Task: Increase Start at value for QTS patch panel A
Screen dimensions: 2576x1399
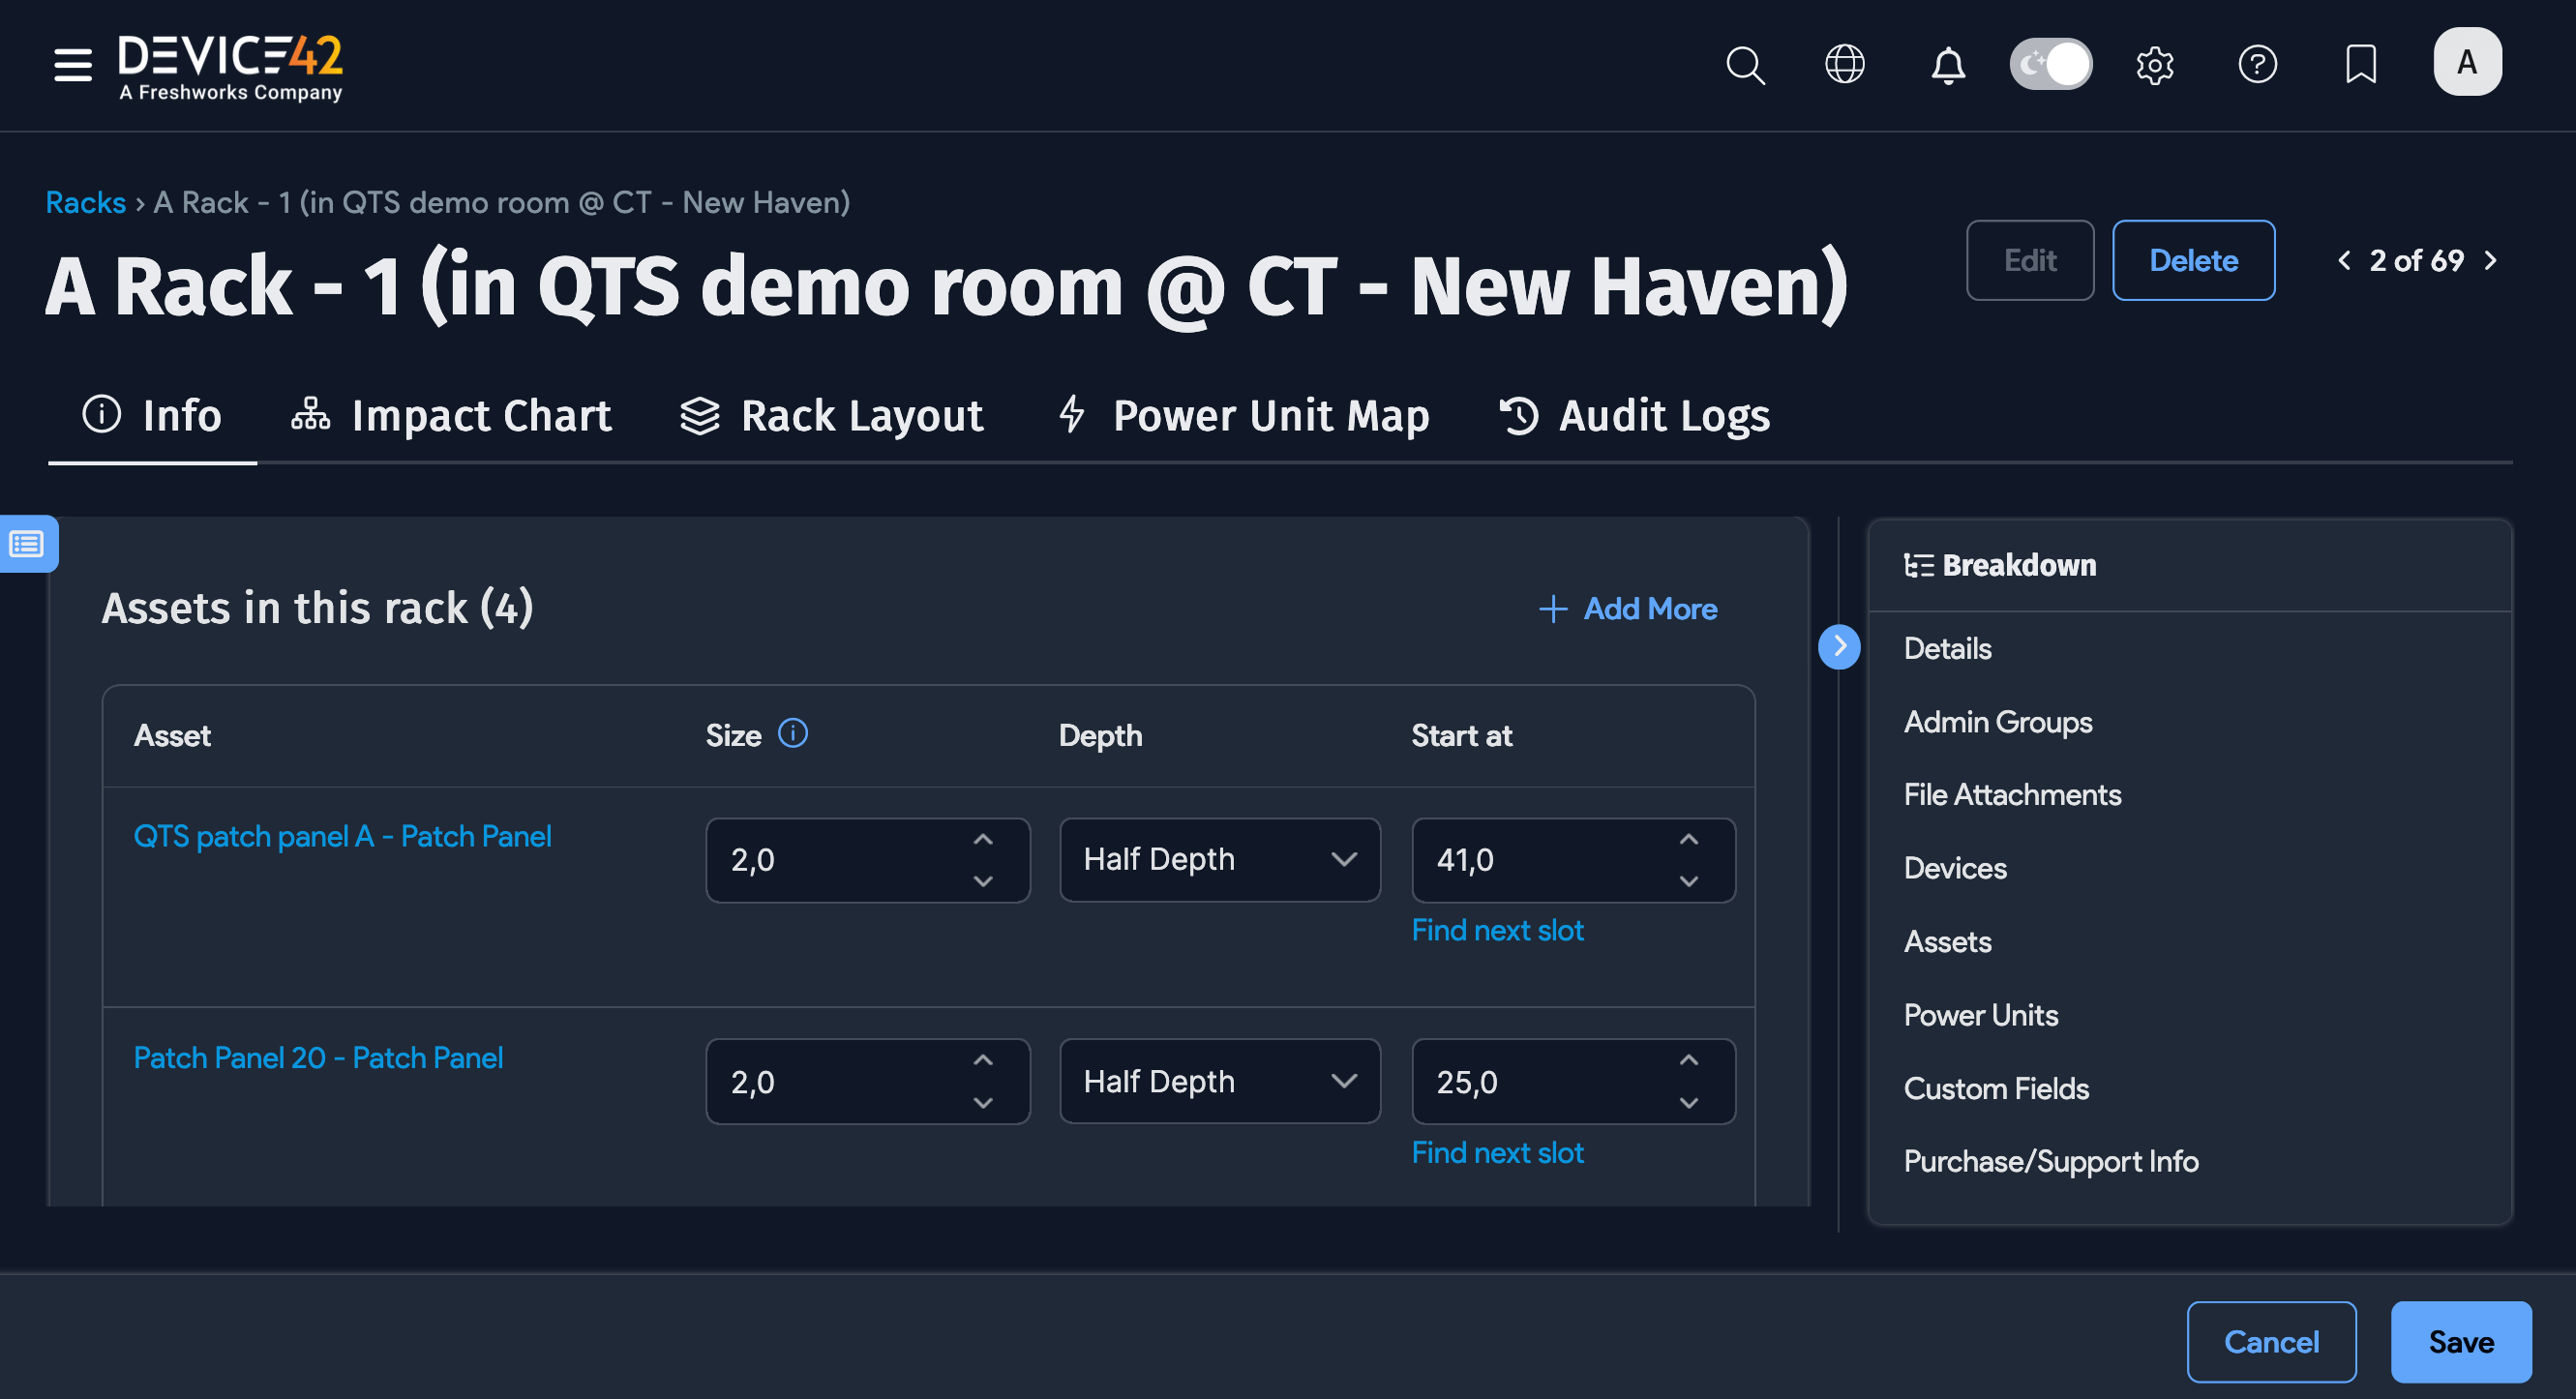Action: 1688,840
